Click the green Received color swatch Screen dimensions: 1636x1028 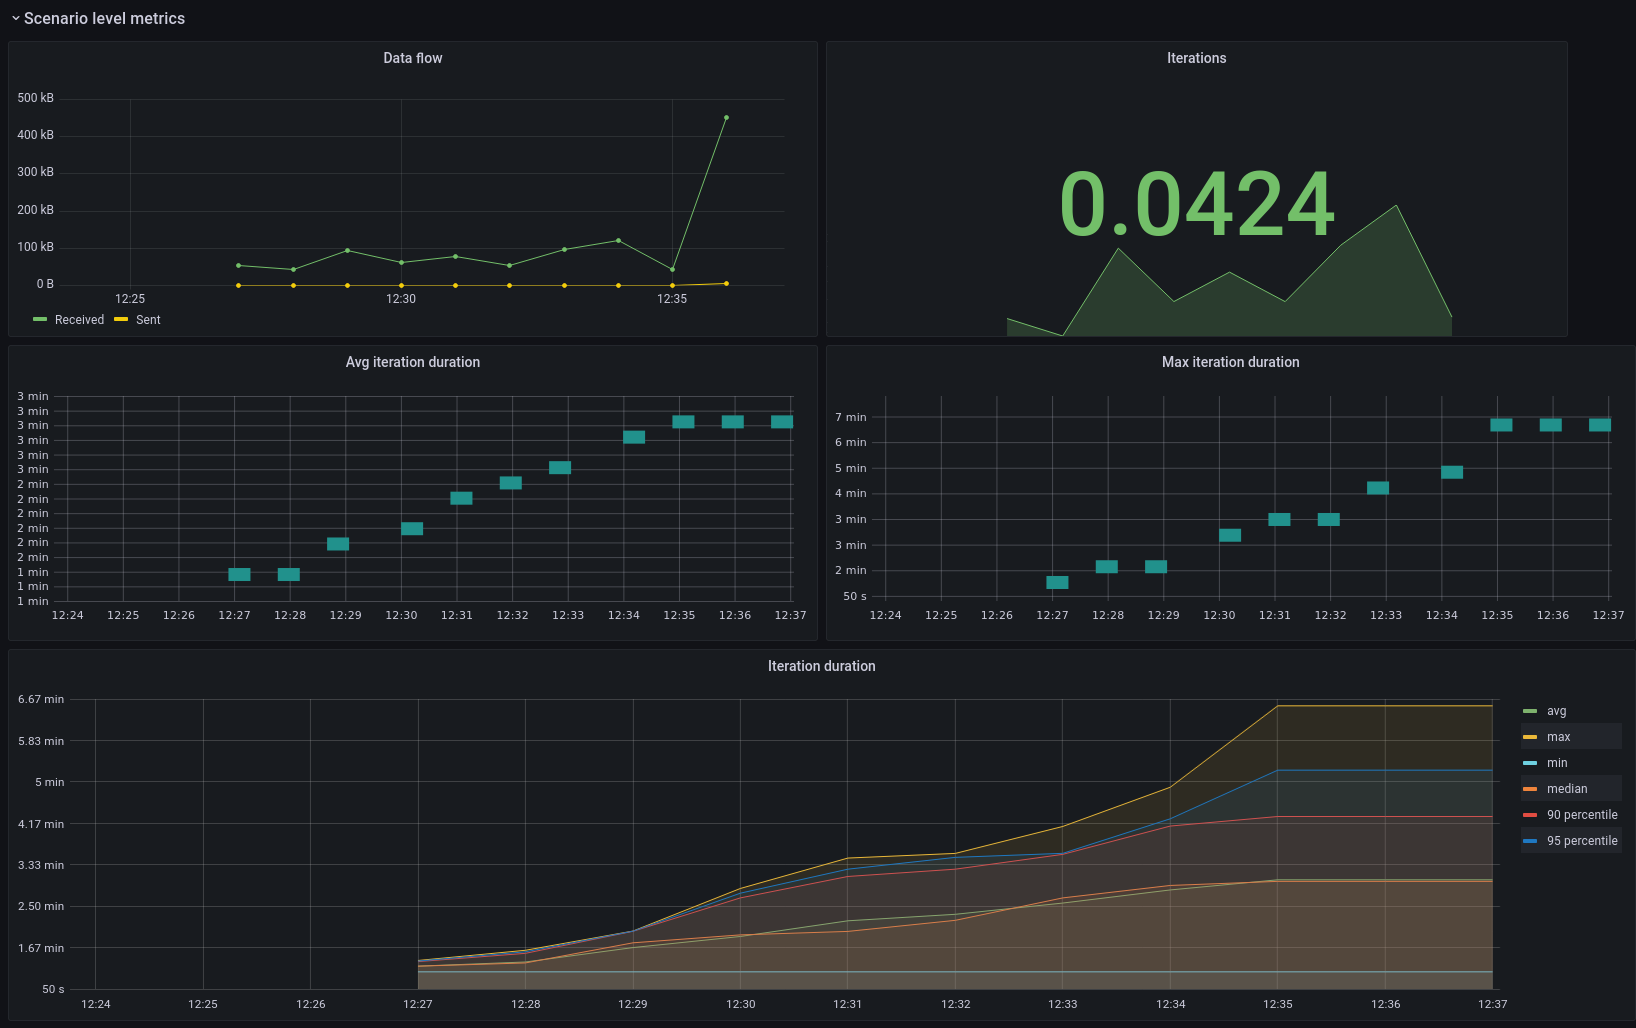[40, 320]
